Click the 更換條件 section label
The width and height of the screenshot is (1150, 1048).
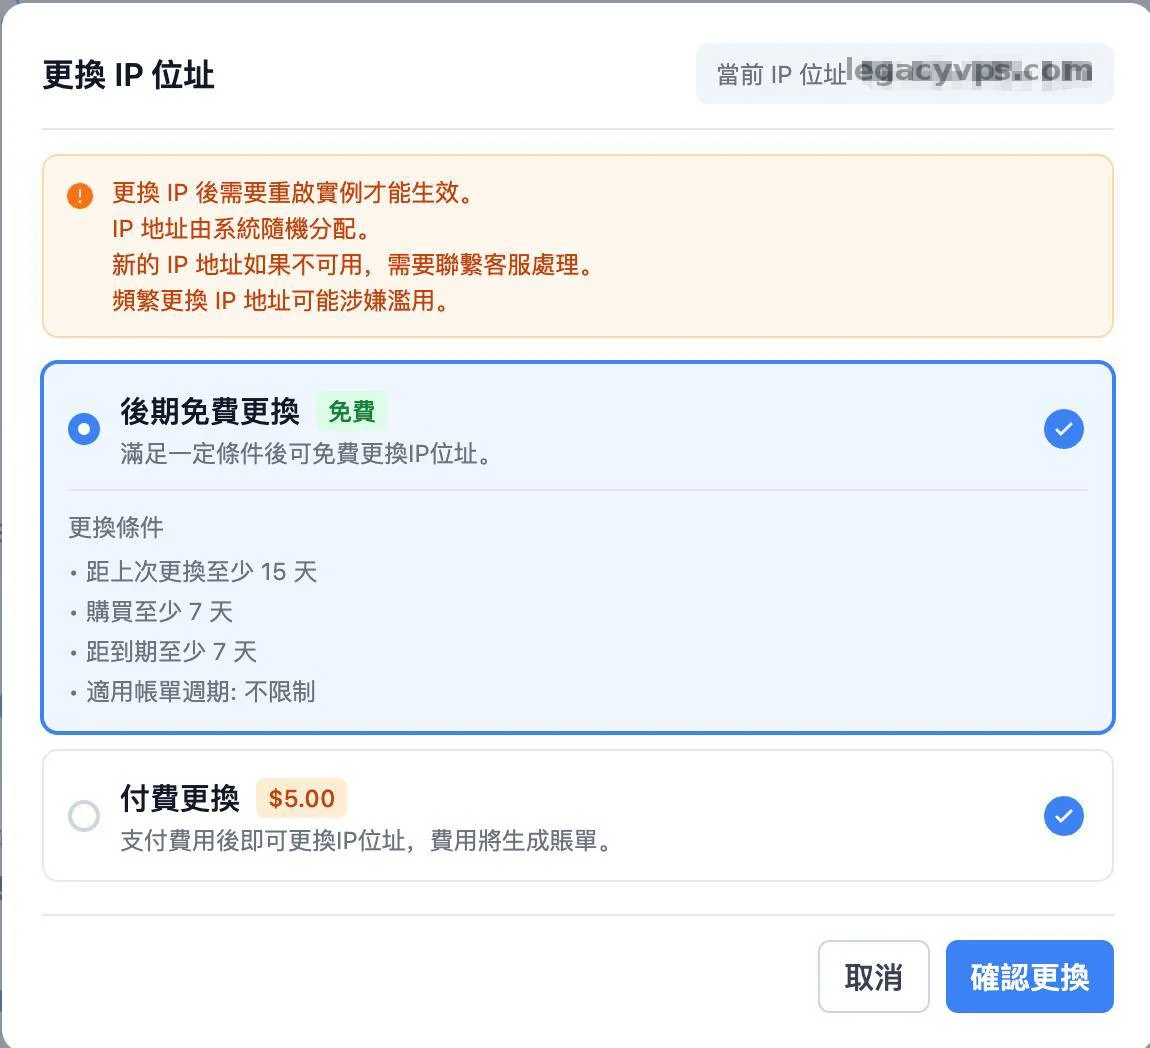(x=116, y=527)
